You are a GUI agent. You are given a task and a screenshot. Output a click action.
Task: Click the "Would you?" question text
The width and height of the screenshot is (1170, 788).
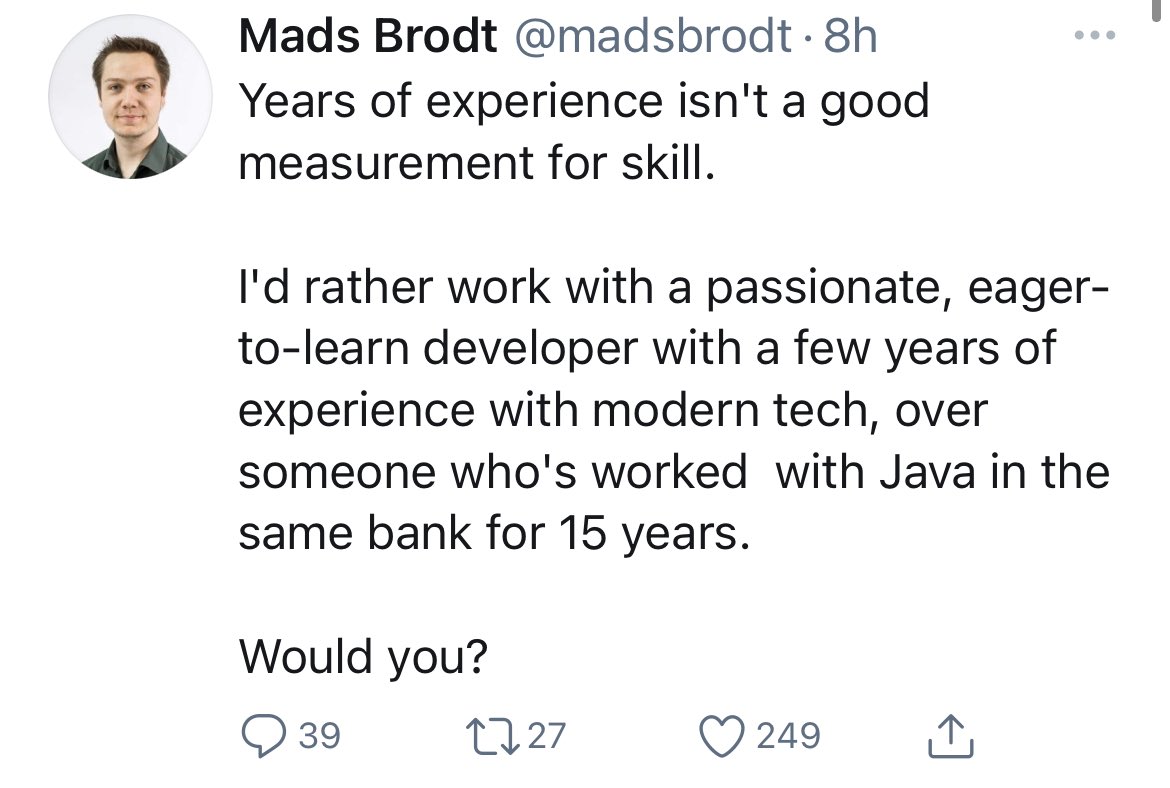click(x=363, y=657)
